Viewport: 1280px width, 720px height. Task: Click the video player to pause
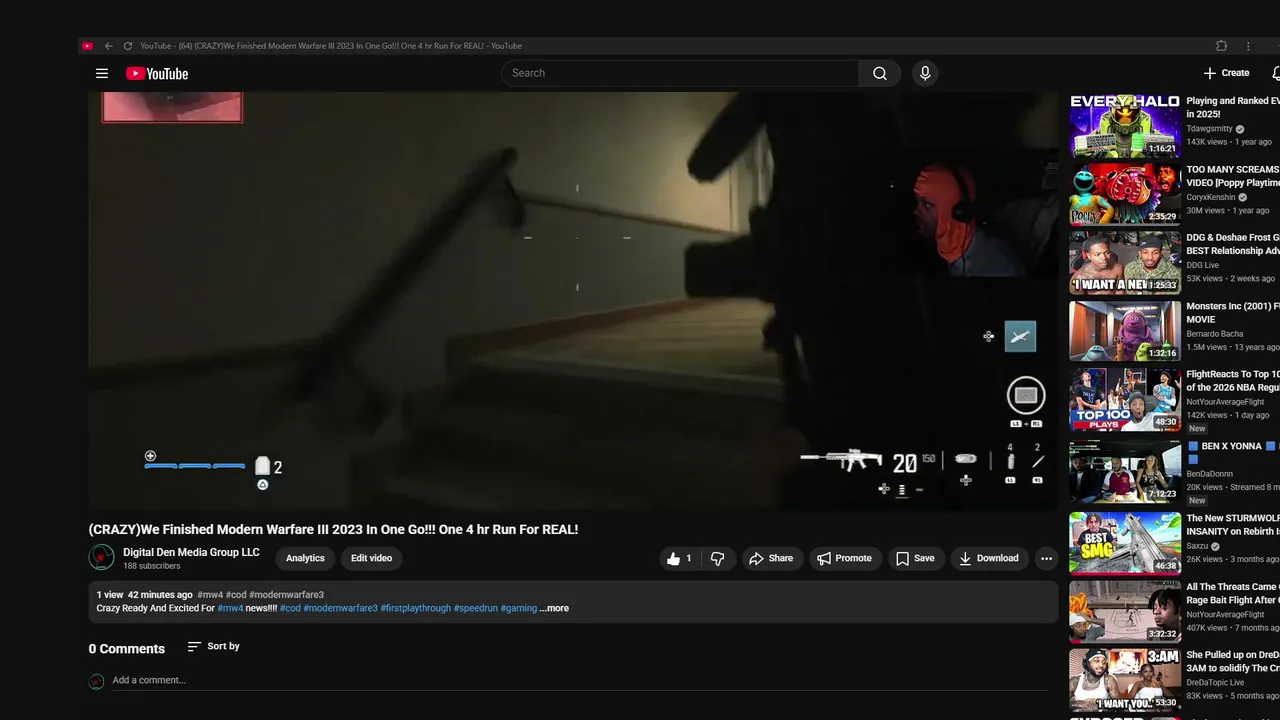click(x=573, y=301)
